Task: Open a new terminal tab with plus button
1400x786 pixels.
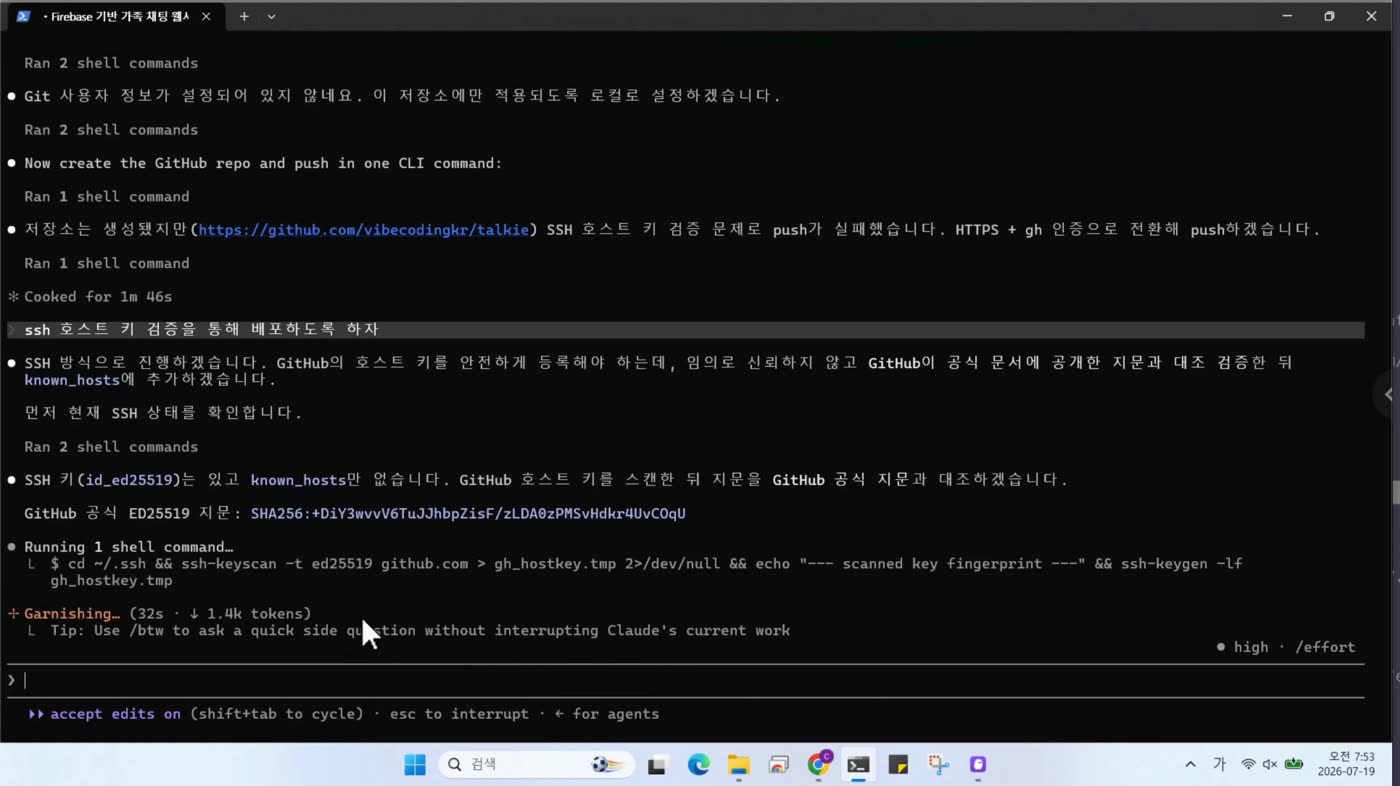Action: pos(244,16)
